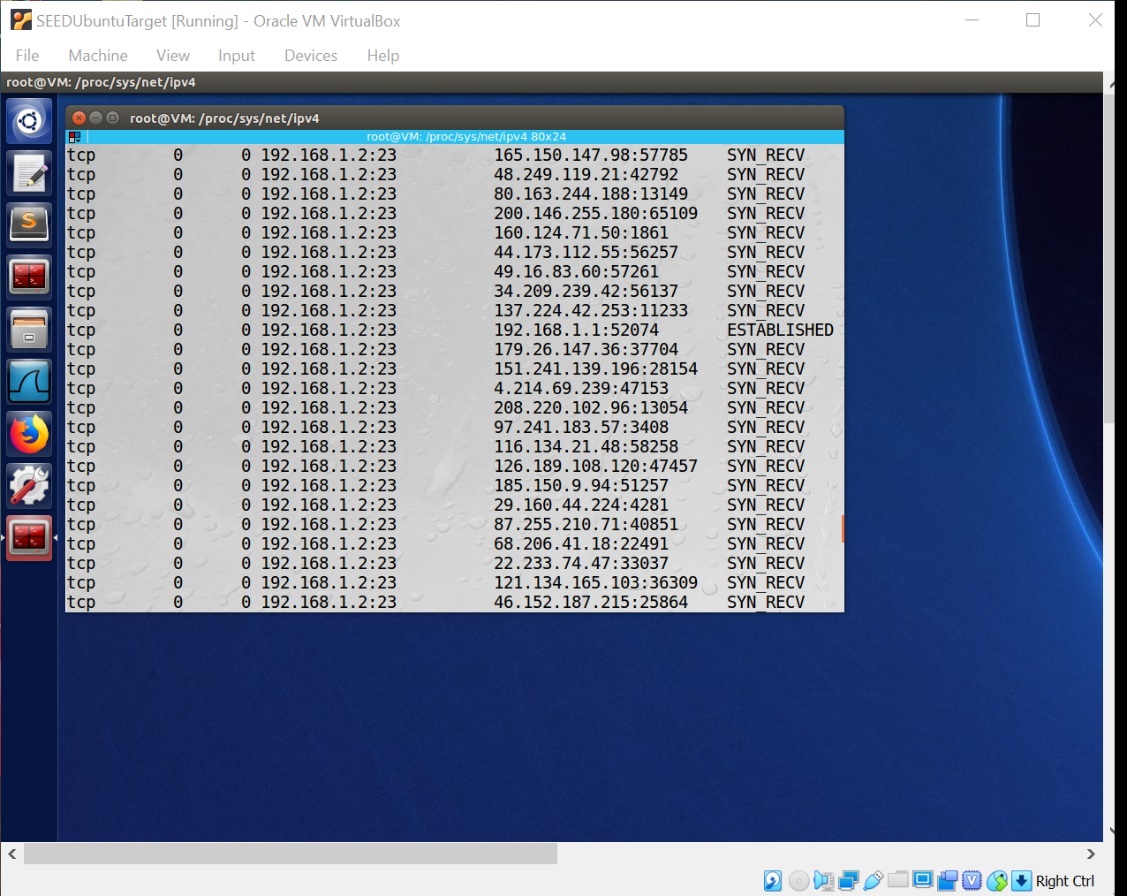The width and height of the screenshot is (1127, 896).
Task: Click the address 49.16.83.60:57261
Action: [576, 272]
